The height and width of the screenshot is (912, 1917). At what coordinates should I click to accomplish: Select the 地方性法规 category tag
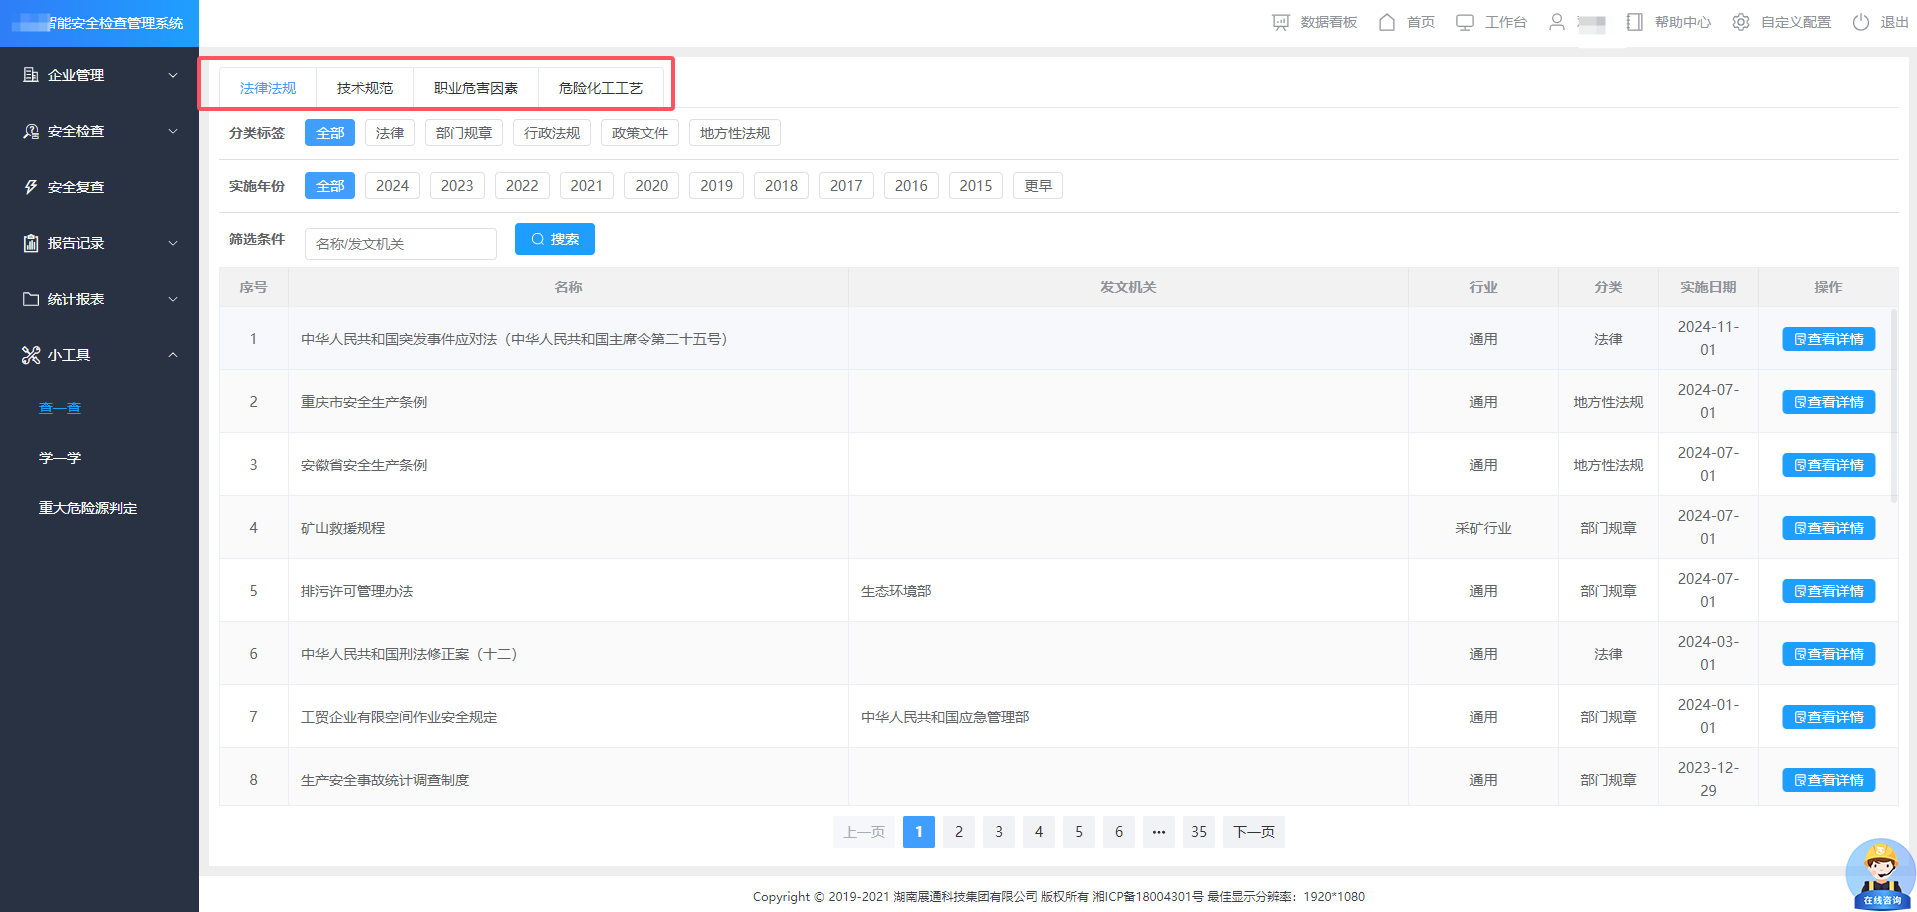pyautogui.click(x=735, y=133)
